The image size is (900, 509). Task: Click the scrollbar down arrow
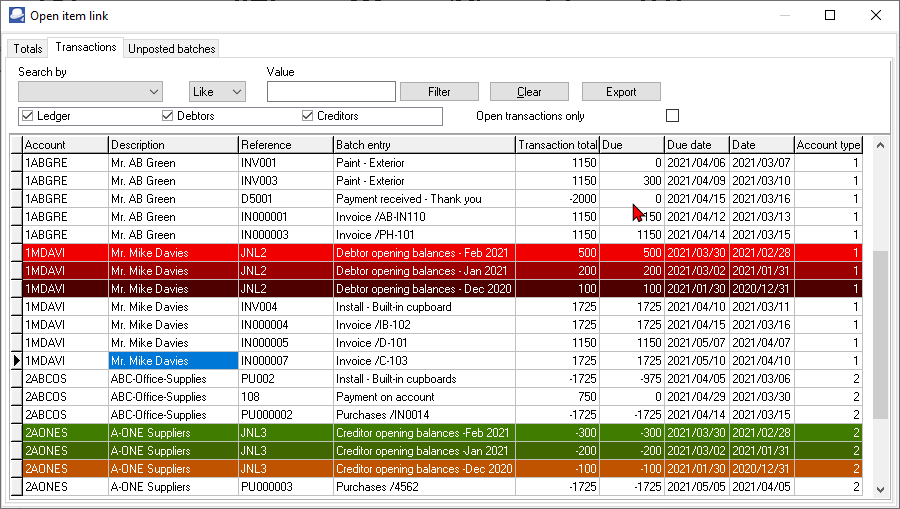[x=880, y=489]
